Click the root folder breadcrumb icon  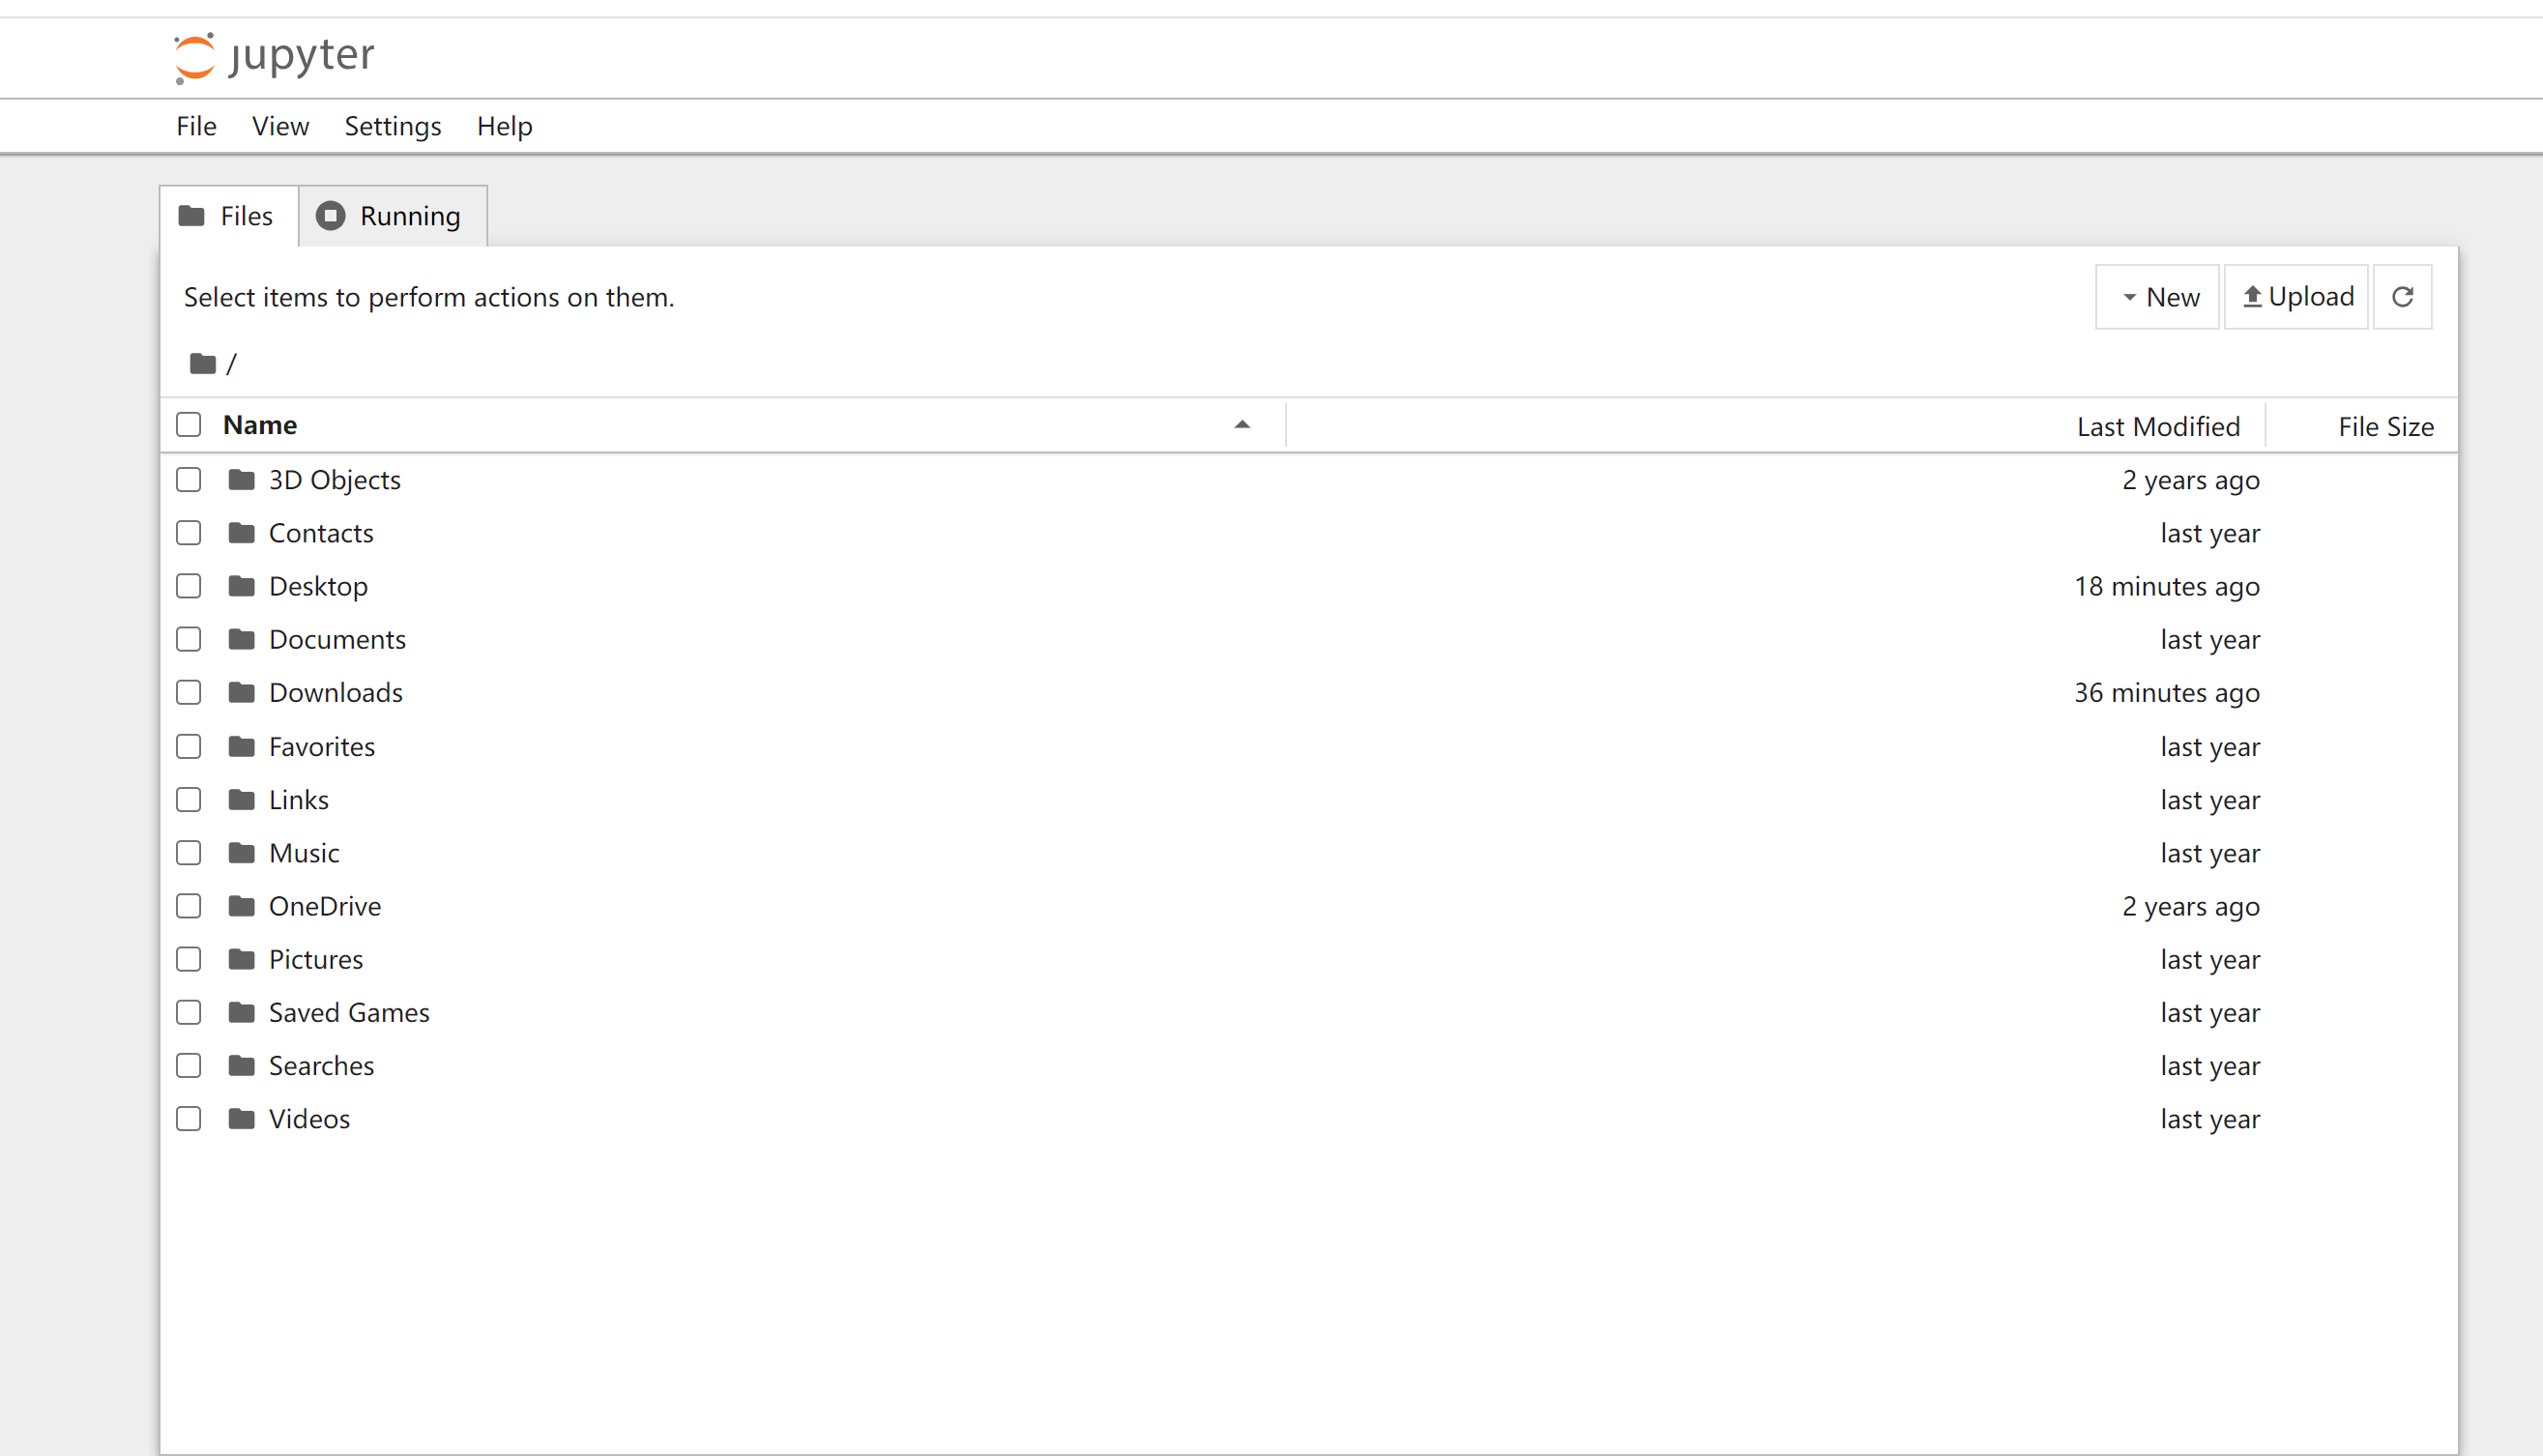point(203,364)
